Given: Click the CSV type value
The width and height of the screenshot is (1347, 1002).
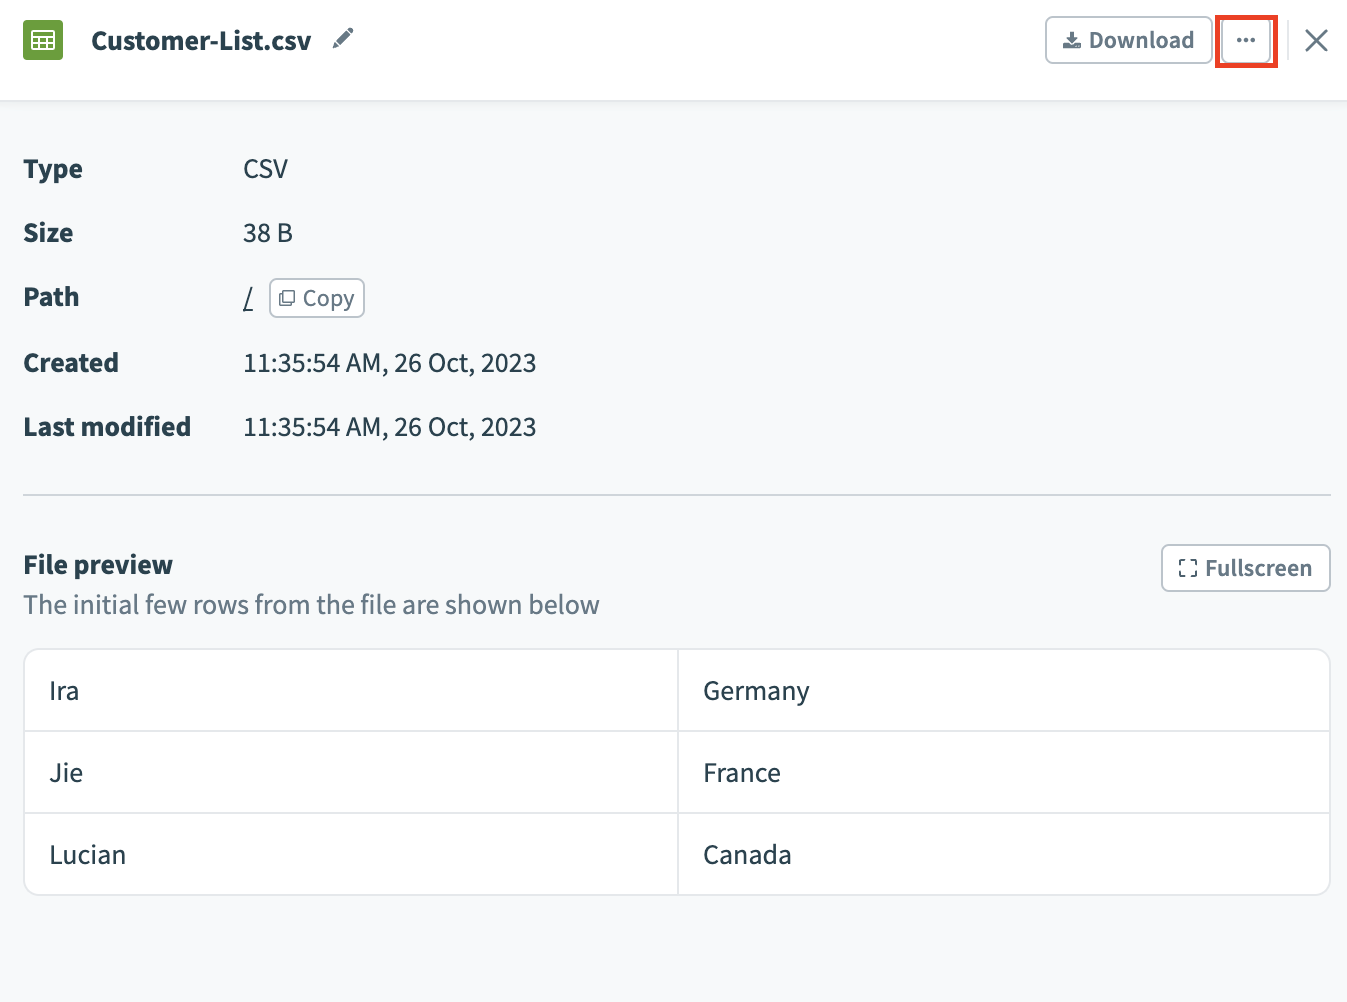Looking at the screenshot, I should coord(265,169).
